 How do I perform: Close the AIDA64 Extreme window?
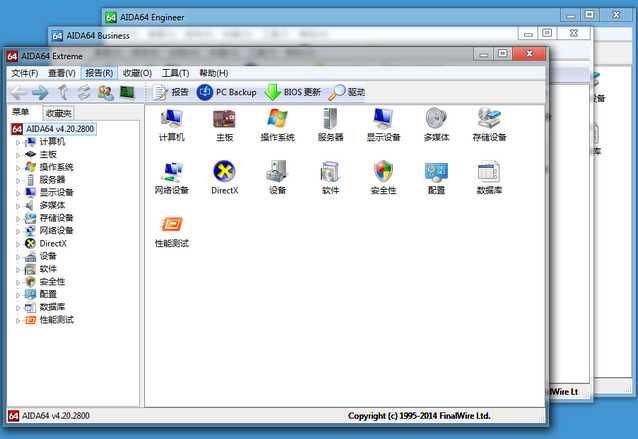coord(529,54)
